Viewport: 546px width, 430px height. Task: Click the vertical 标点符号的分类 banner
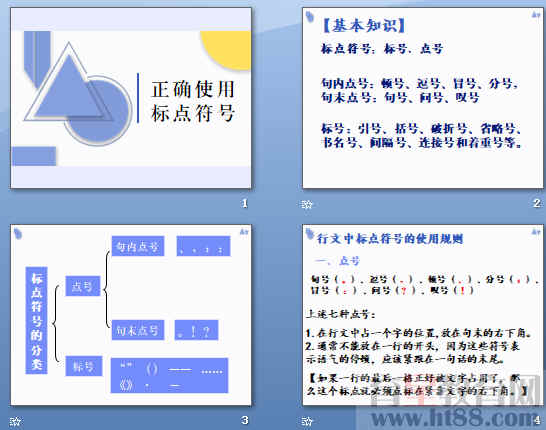click(37, 320)
